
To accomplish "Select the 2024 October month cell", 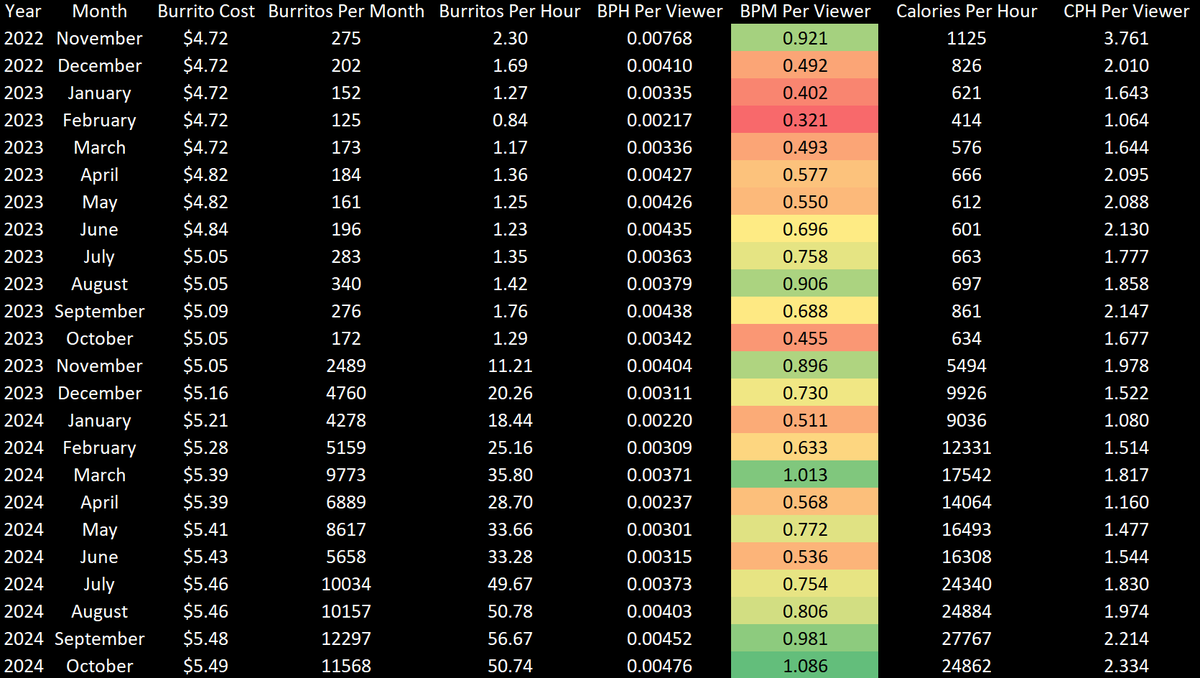I will tap(99, 666).
